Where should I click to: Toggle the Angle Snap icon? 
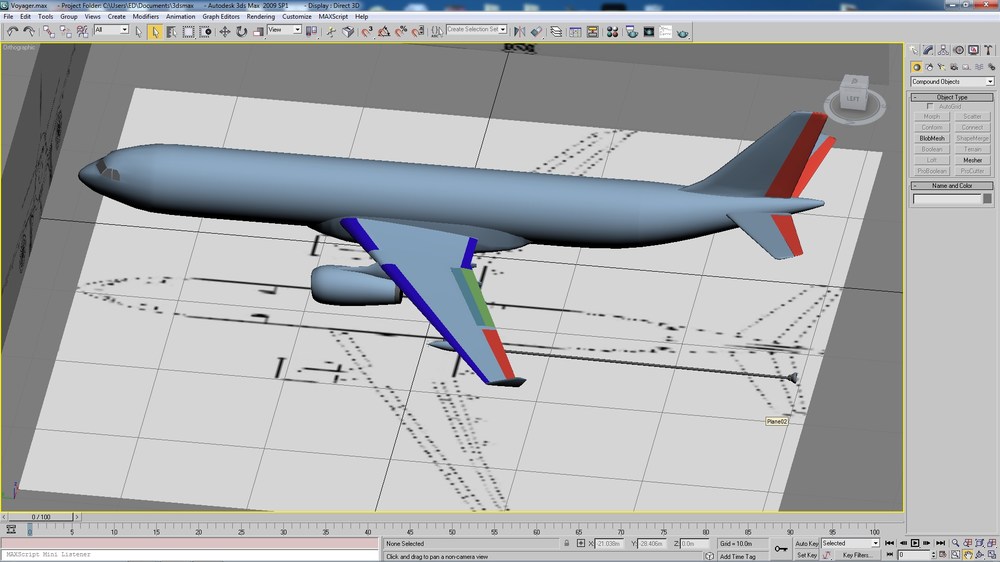(x=384, y=31)
